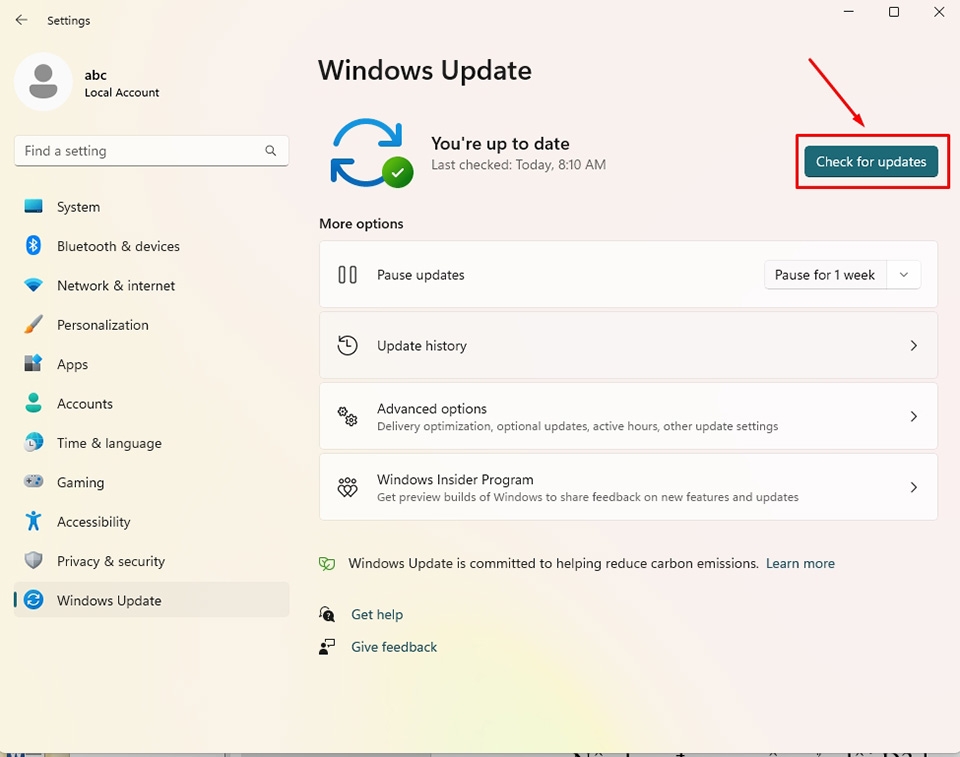
Task: Click Check for updates button
Action: click(x=871, y=162)
